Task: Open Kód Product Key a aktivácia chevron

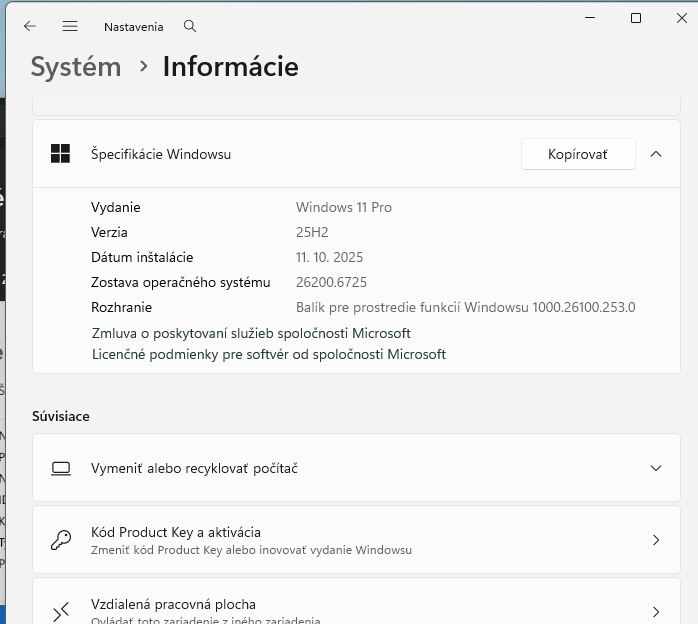Action: (x=656, y=540)
